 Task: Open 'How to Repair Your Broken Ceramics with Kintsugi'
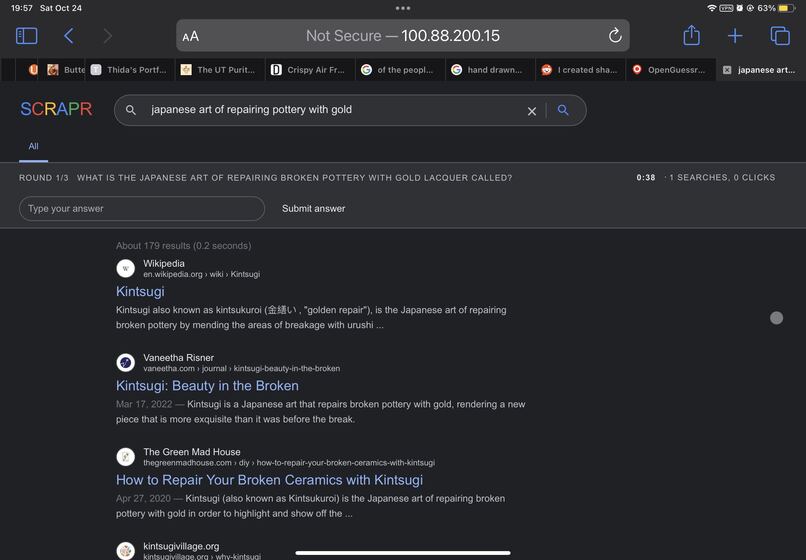[269, 480]
